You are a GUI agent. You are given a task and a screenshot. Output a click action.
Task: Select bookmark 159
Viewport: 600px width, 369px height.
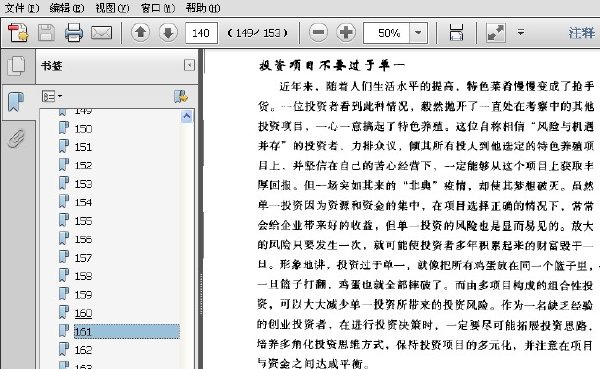83,295
